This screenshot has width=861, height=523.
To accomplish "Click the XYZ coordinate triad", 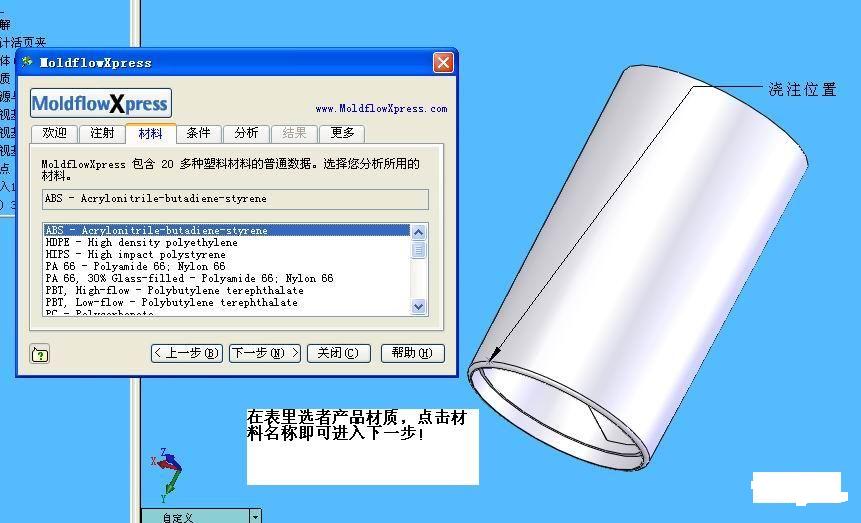I will tap(167, 475).
